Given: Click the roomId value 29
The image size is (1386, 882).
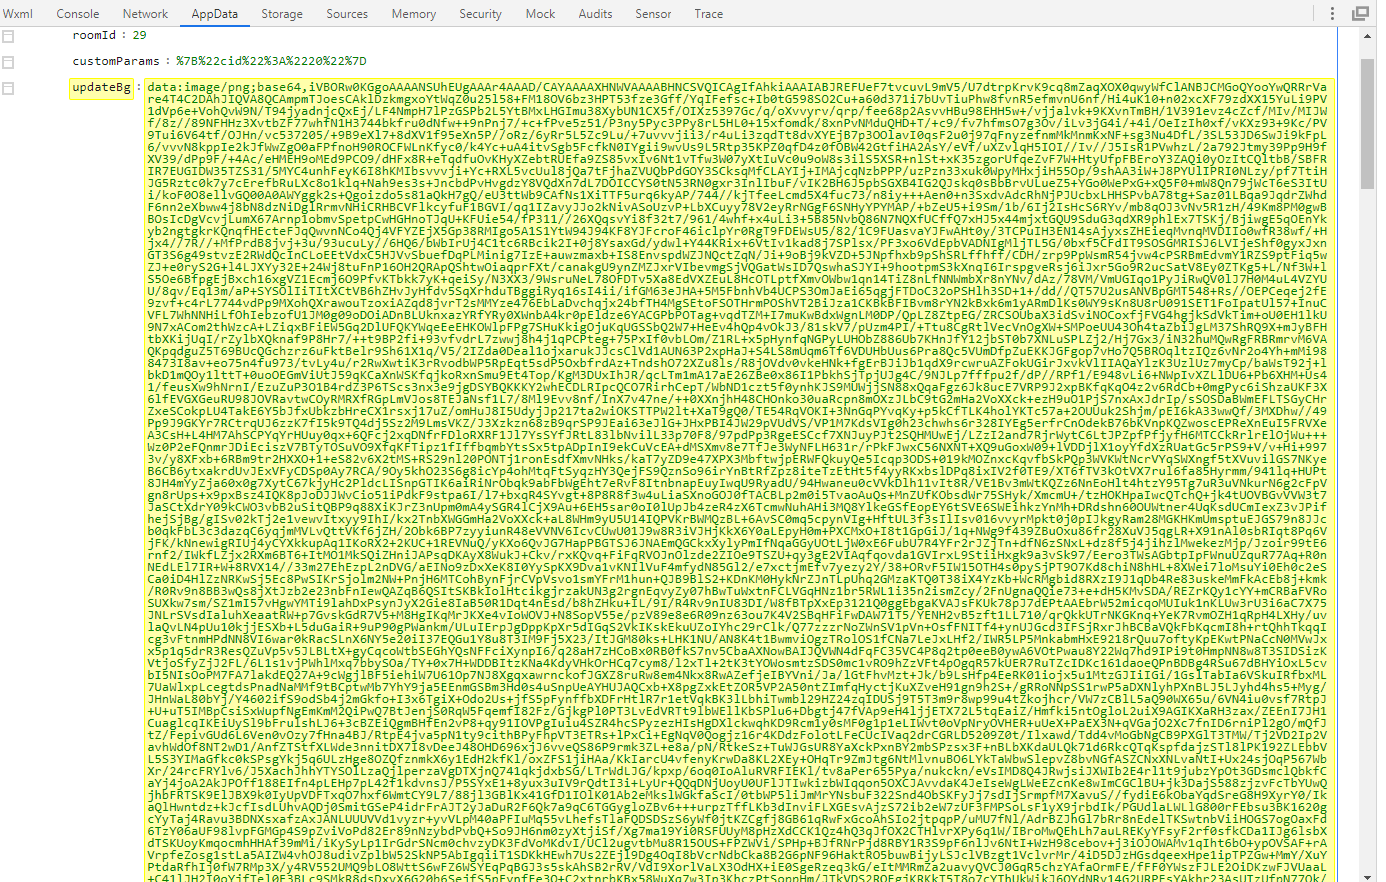Looking at the screenshot, I should point(139,35).
